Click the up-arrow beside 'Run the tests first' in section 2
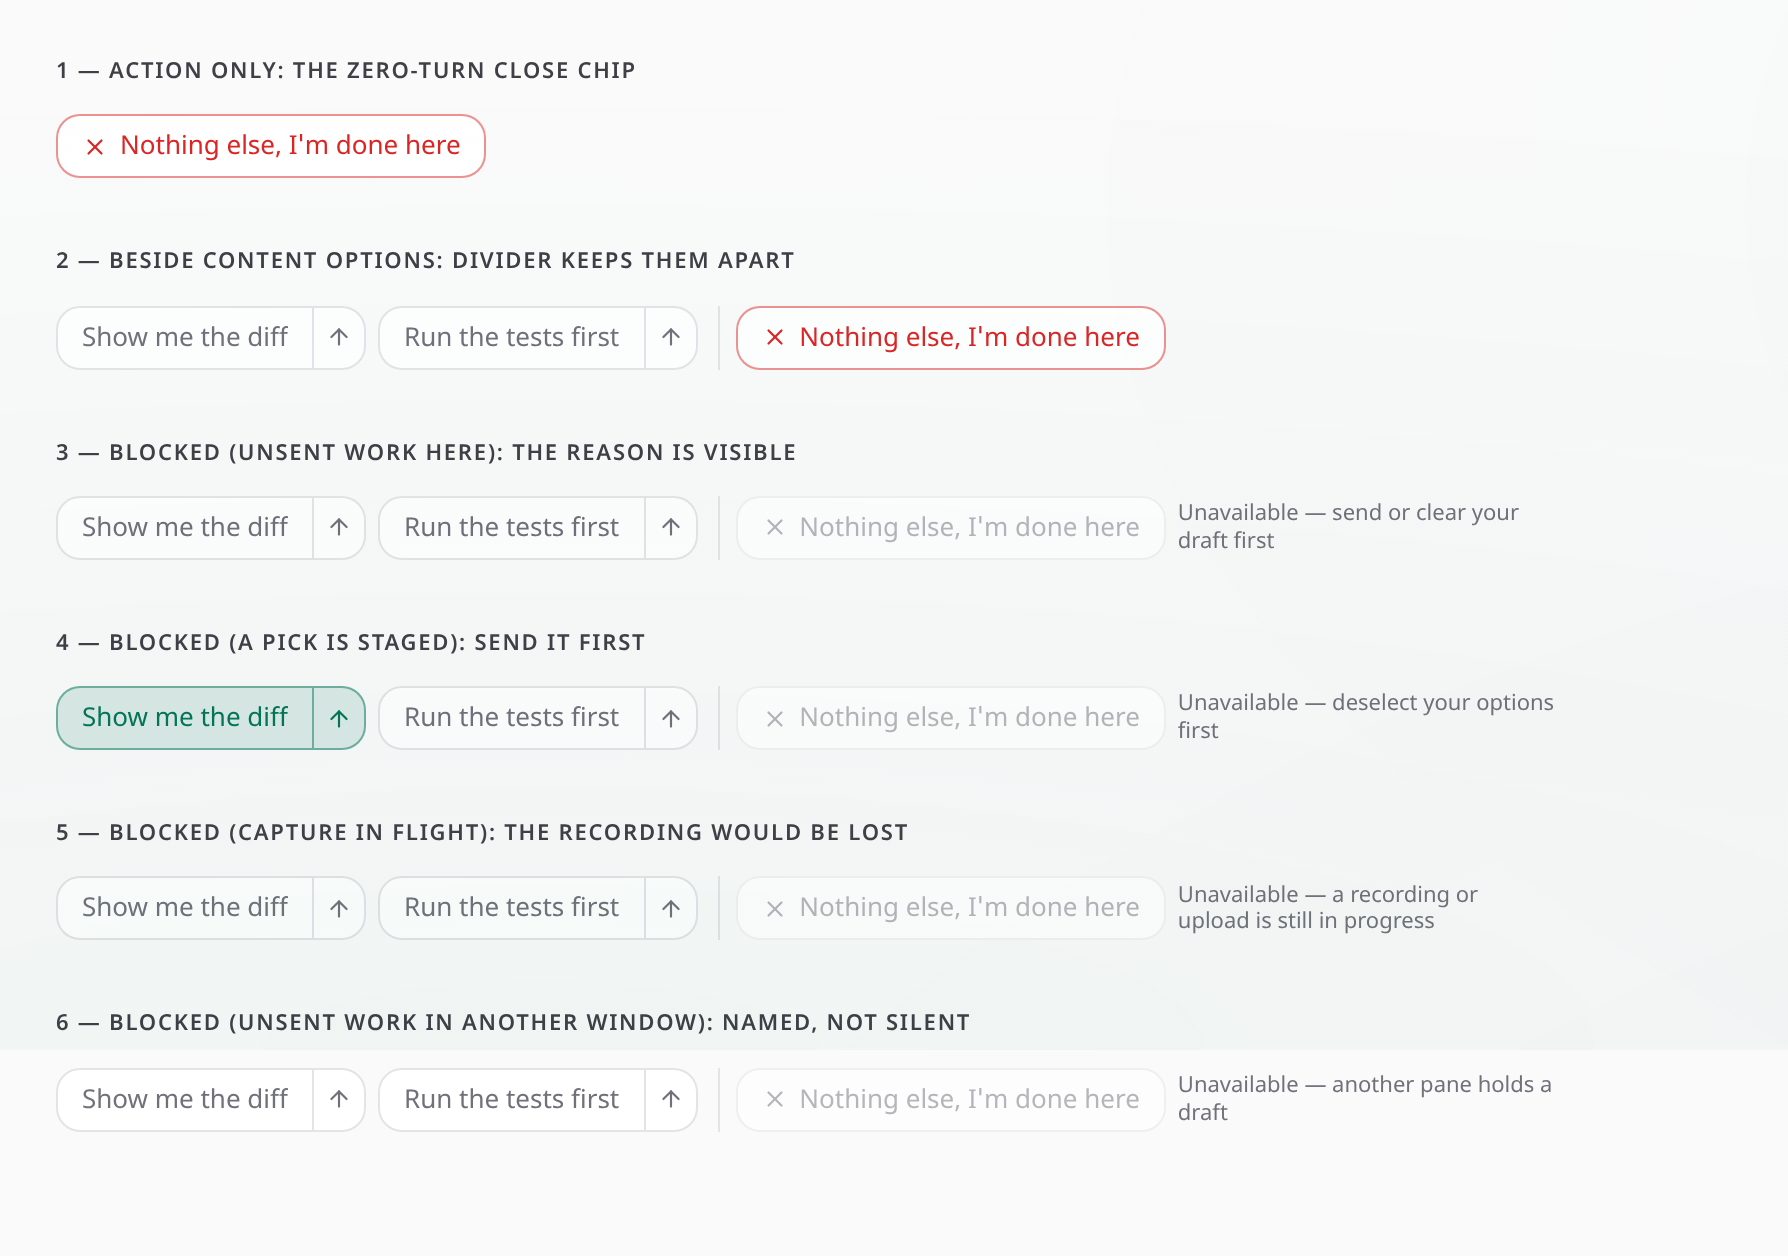The image size is (1788, 1256). pyautogui.click(x=671, y=338)
